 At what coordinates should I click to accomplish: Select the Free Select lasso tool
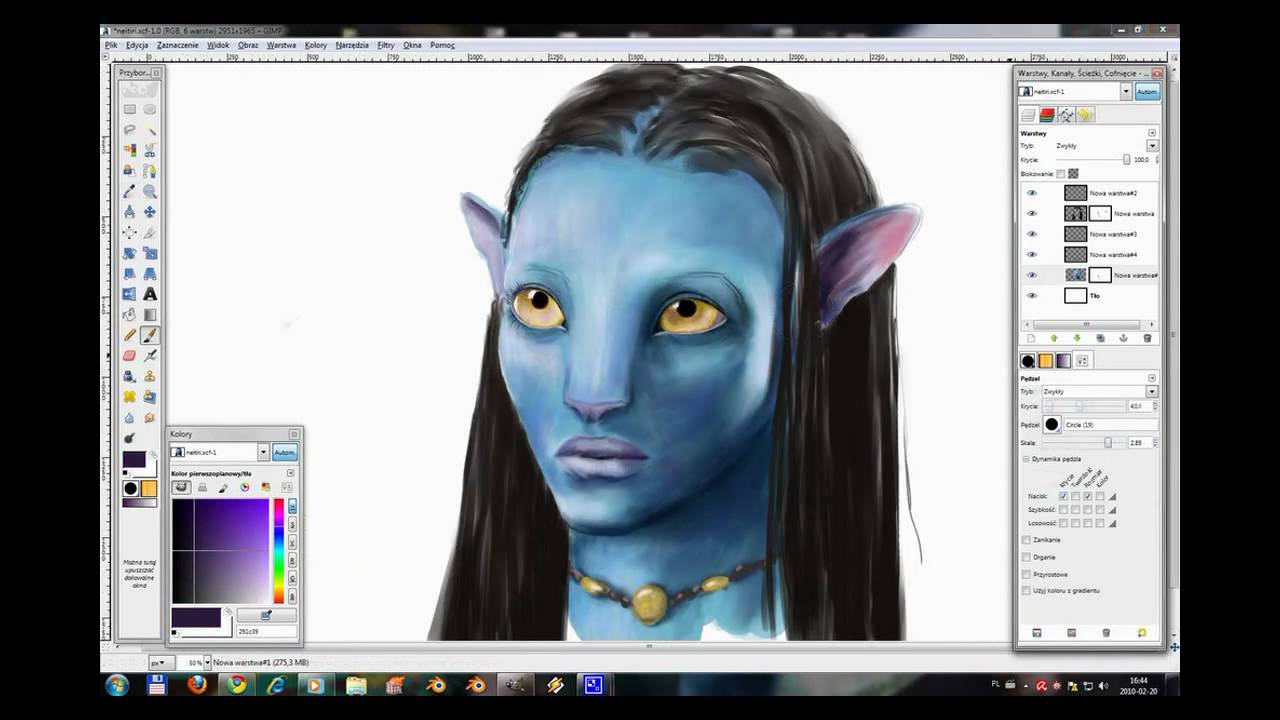tap(129, 130)
